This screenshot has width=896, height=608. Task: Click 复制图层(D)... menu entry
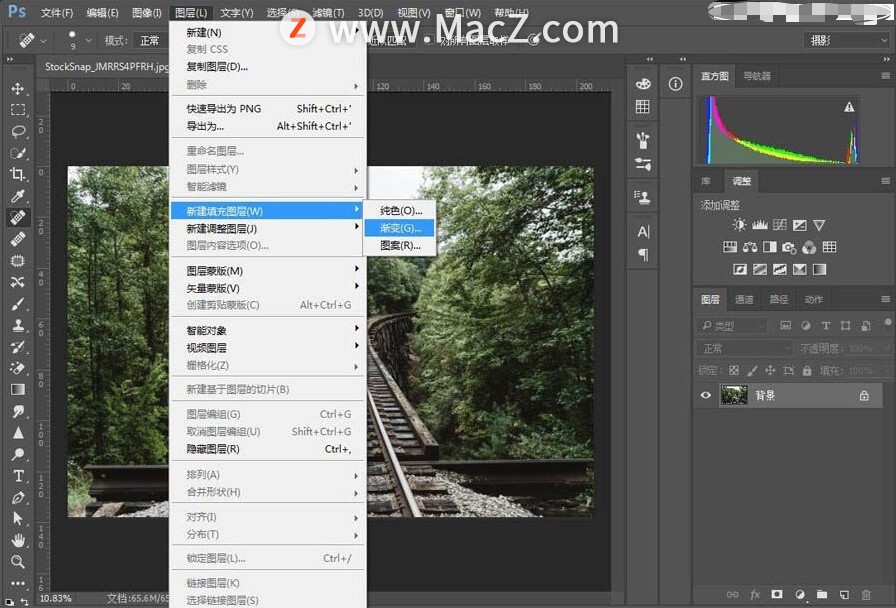point(267,67)
